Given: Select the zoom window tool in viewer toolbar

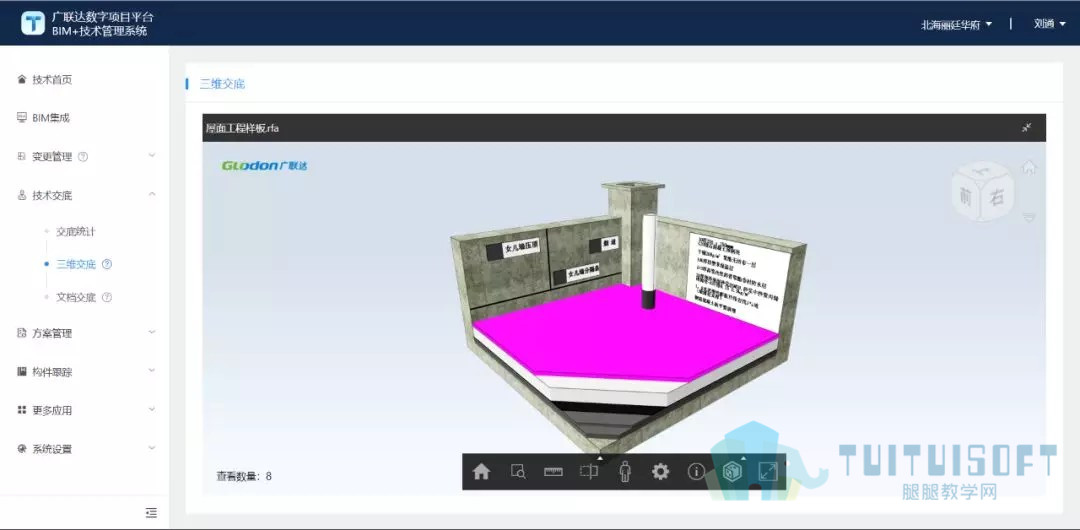Looking at the screenshot, I should [518, 471].
